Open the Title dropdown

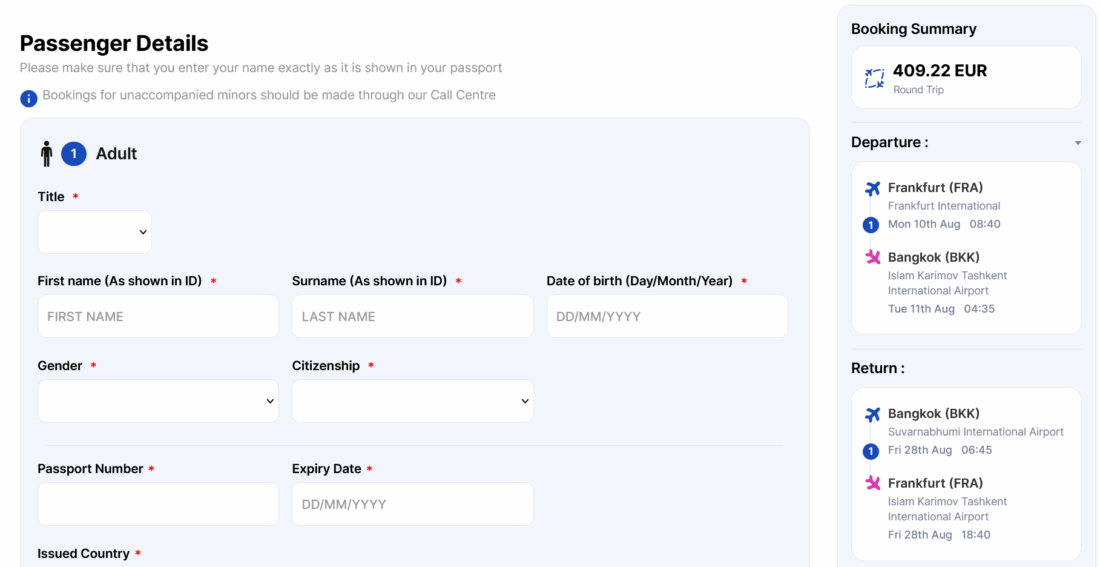coord(95,232)
